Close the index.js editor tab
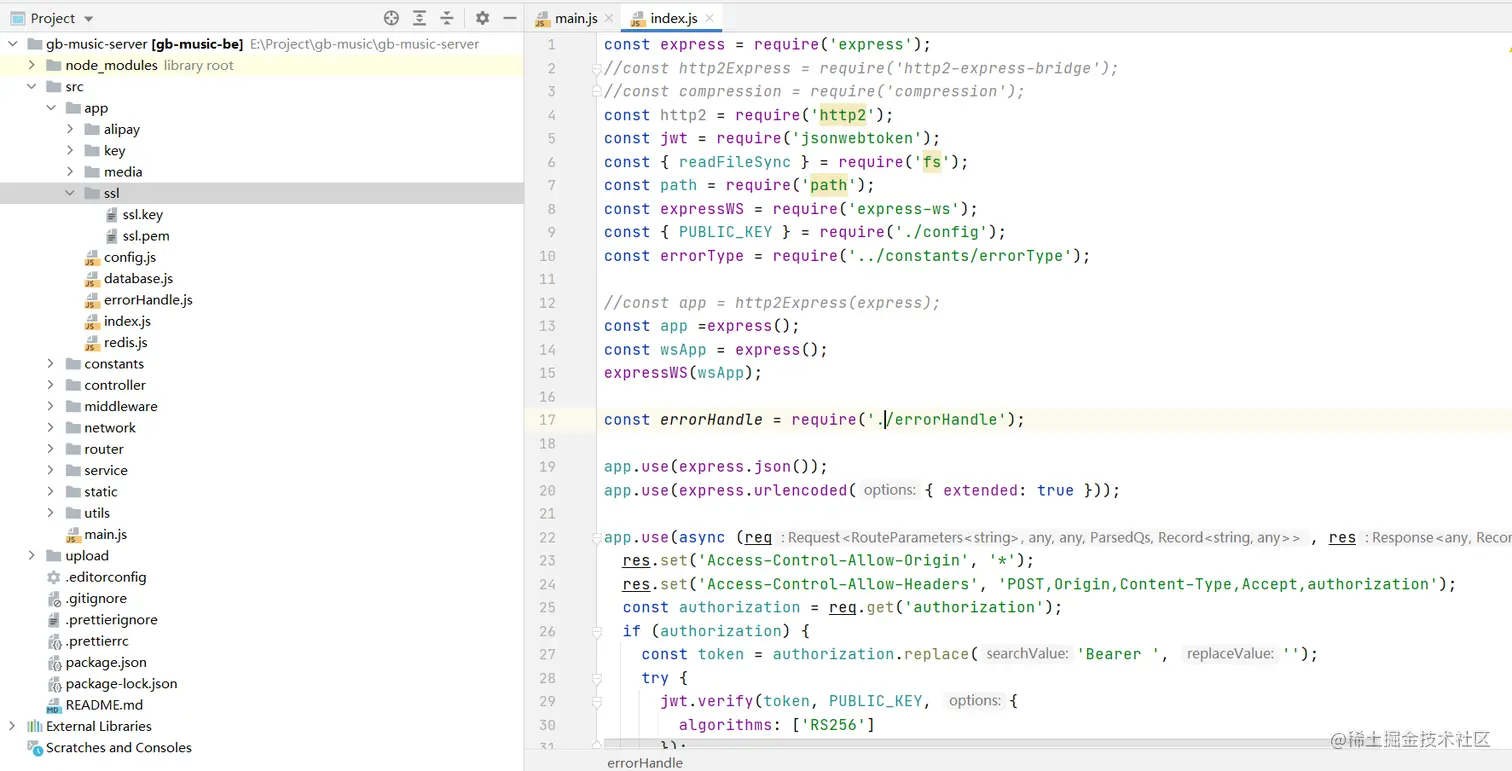The width and height of the screenshot is (1512, 771). click(x=710, y=18)
